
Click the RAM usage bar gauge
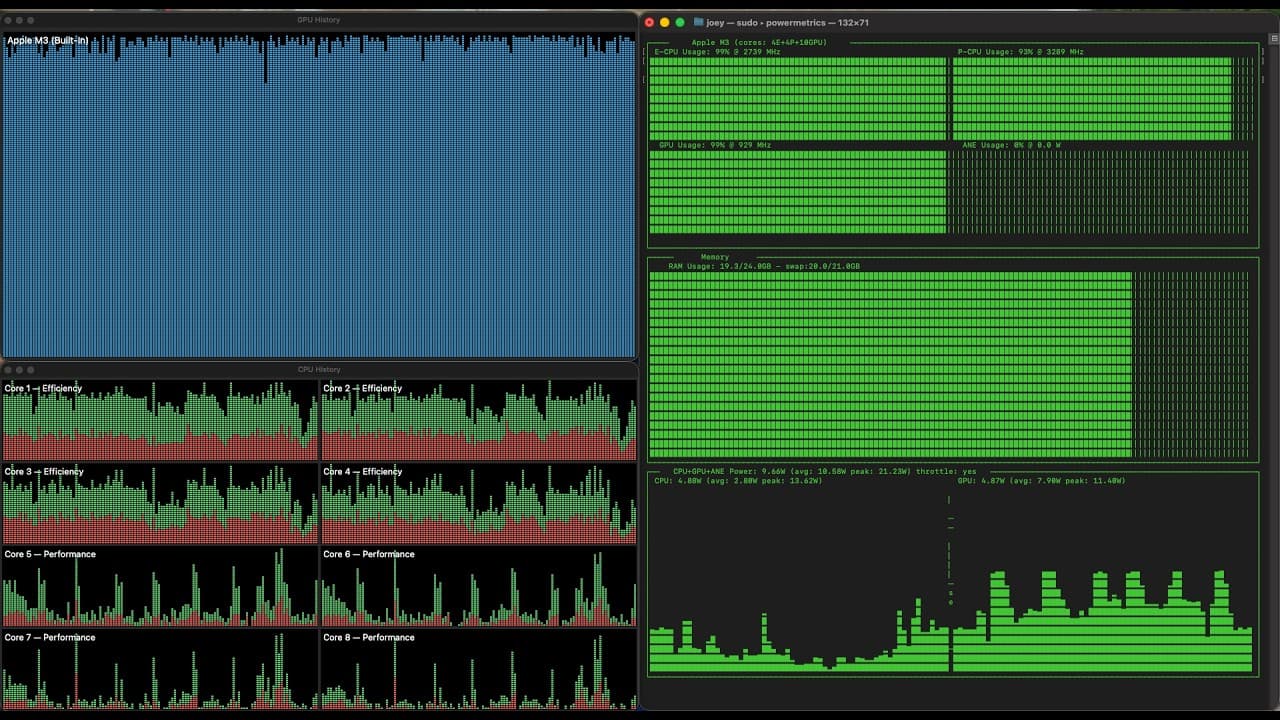(950, 365)
